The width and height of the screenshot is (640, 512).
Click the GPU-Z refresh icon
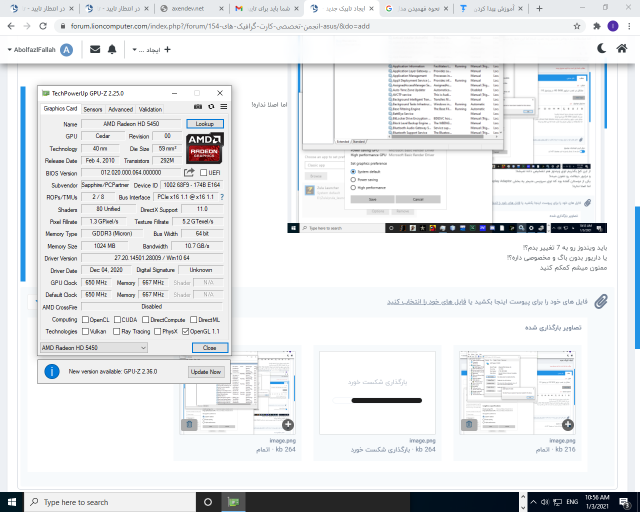[210, 108]
